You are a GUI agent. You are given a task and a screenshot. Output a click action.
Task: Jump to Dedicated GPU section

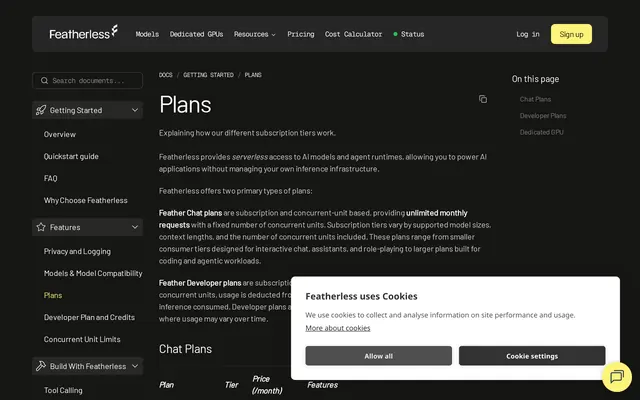pos(542,132)
